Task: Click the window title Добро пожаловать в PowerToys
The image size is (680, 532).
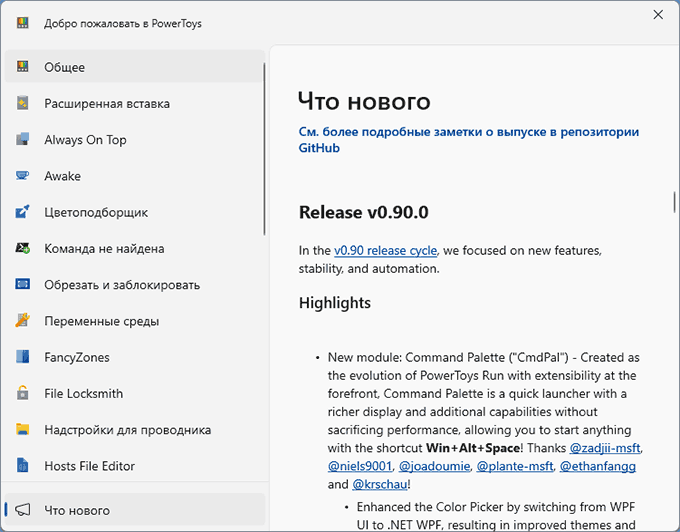Action: (x=123, y=23)
